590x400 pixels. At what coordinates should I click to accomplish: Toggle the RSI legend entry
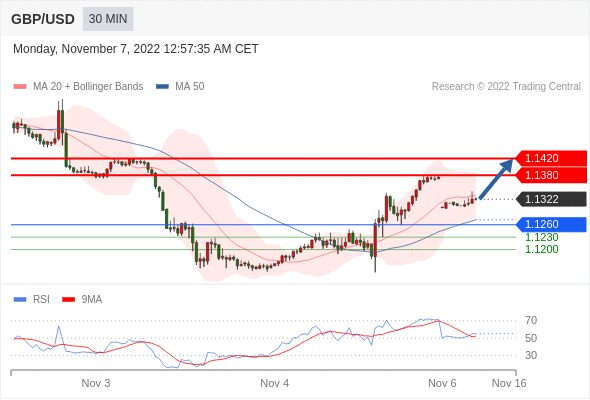[32, 300]
